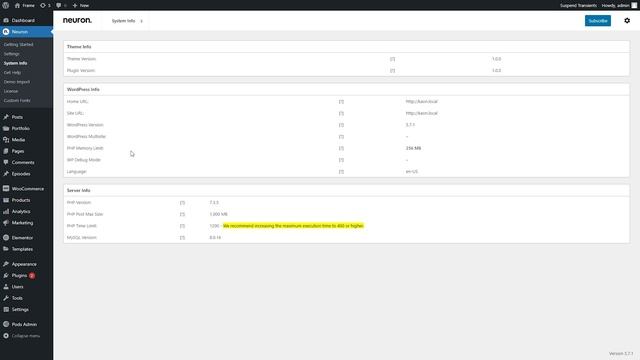Click the Site URL value text
This screenshot has width=640, height=360.
421,113
